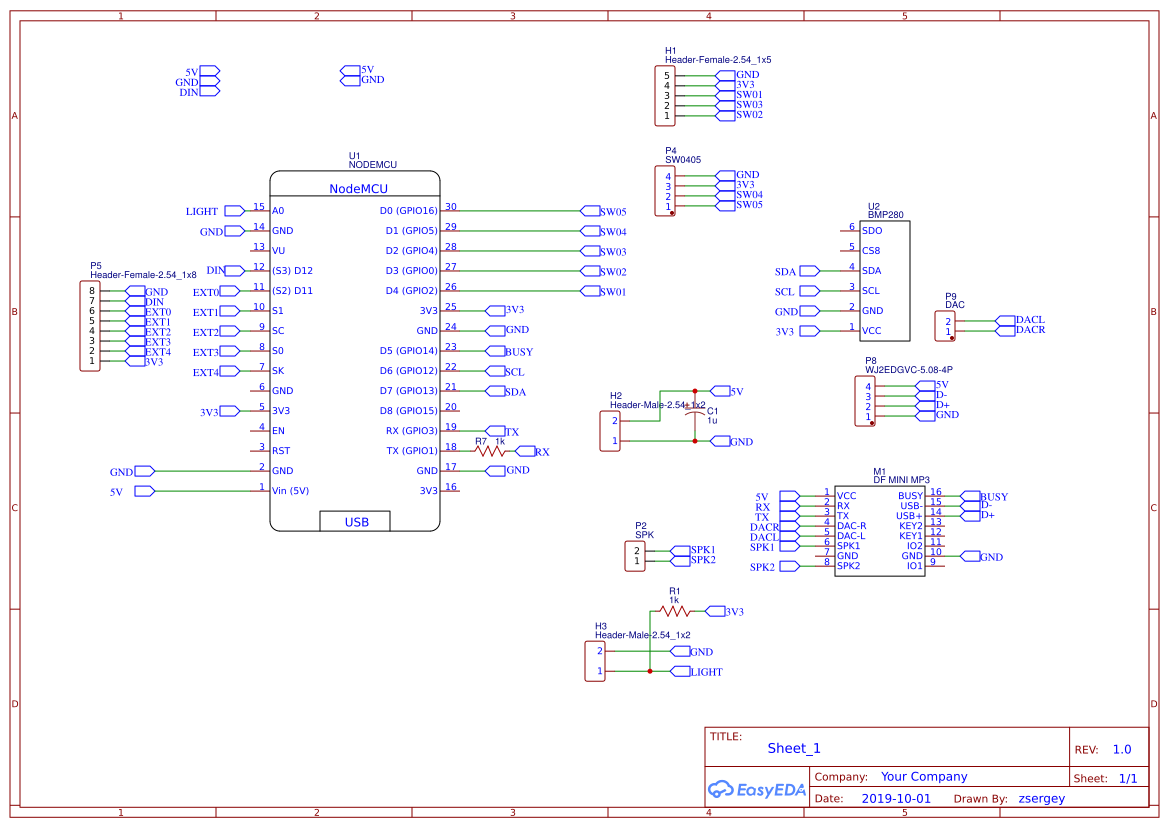Click the EasyEDA cloud logo in title block
This screenshot has width=1169, height=828.
click(x=757, y=789)
